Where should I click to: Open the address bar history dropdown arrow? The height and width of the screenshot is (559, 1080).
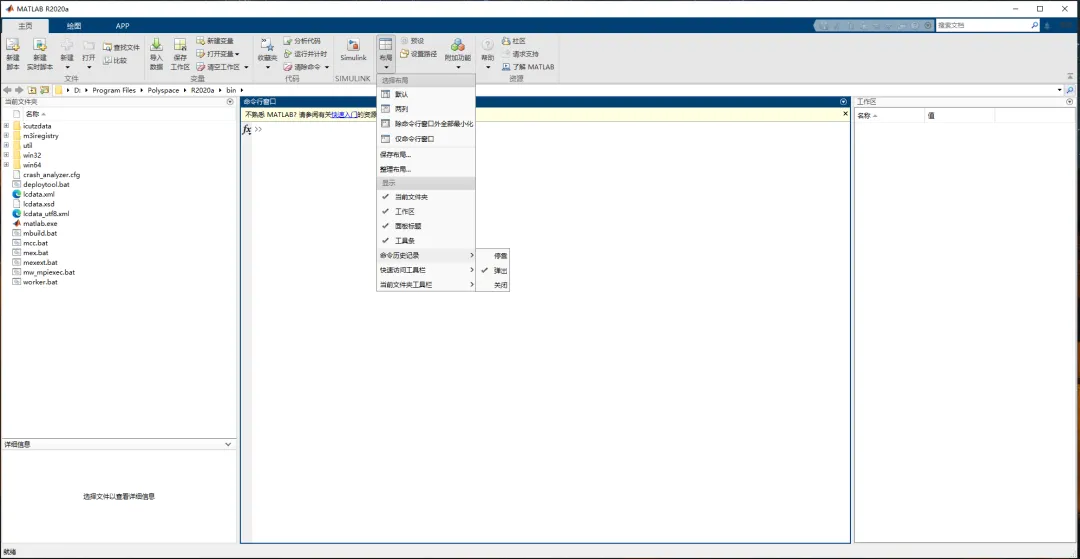pyautogui.click(x=1059, y=90)
